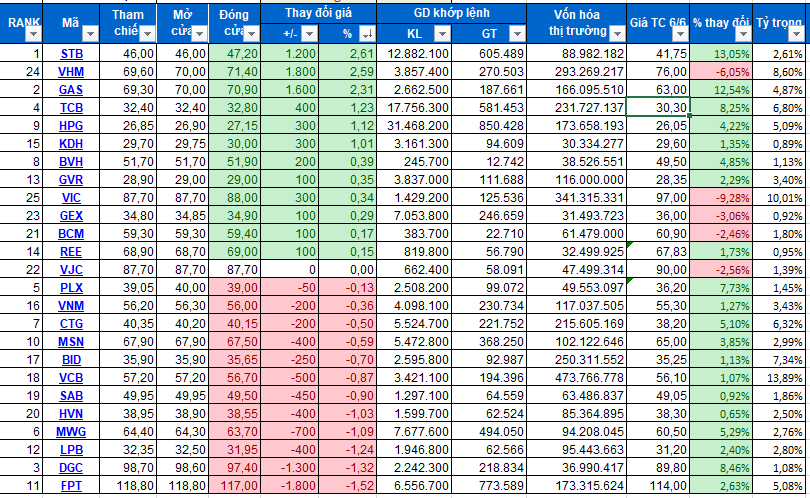Select PLX Giá TC cell 36,20
The height and width of the screenshot is (498, 810).
(x=658, y=288)
